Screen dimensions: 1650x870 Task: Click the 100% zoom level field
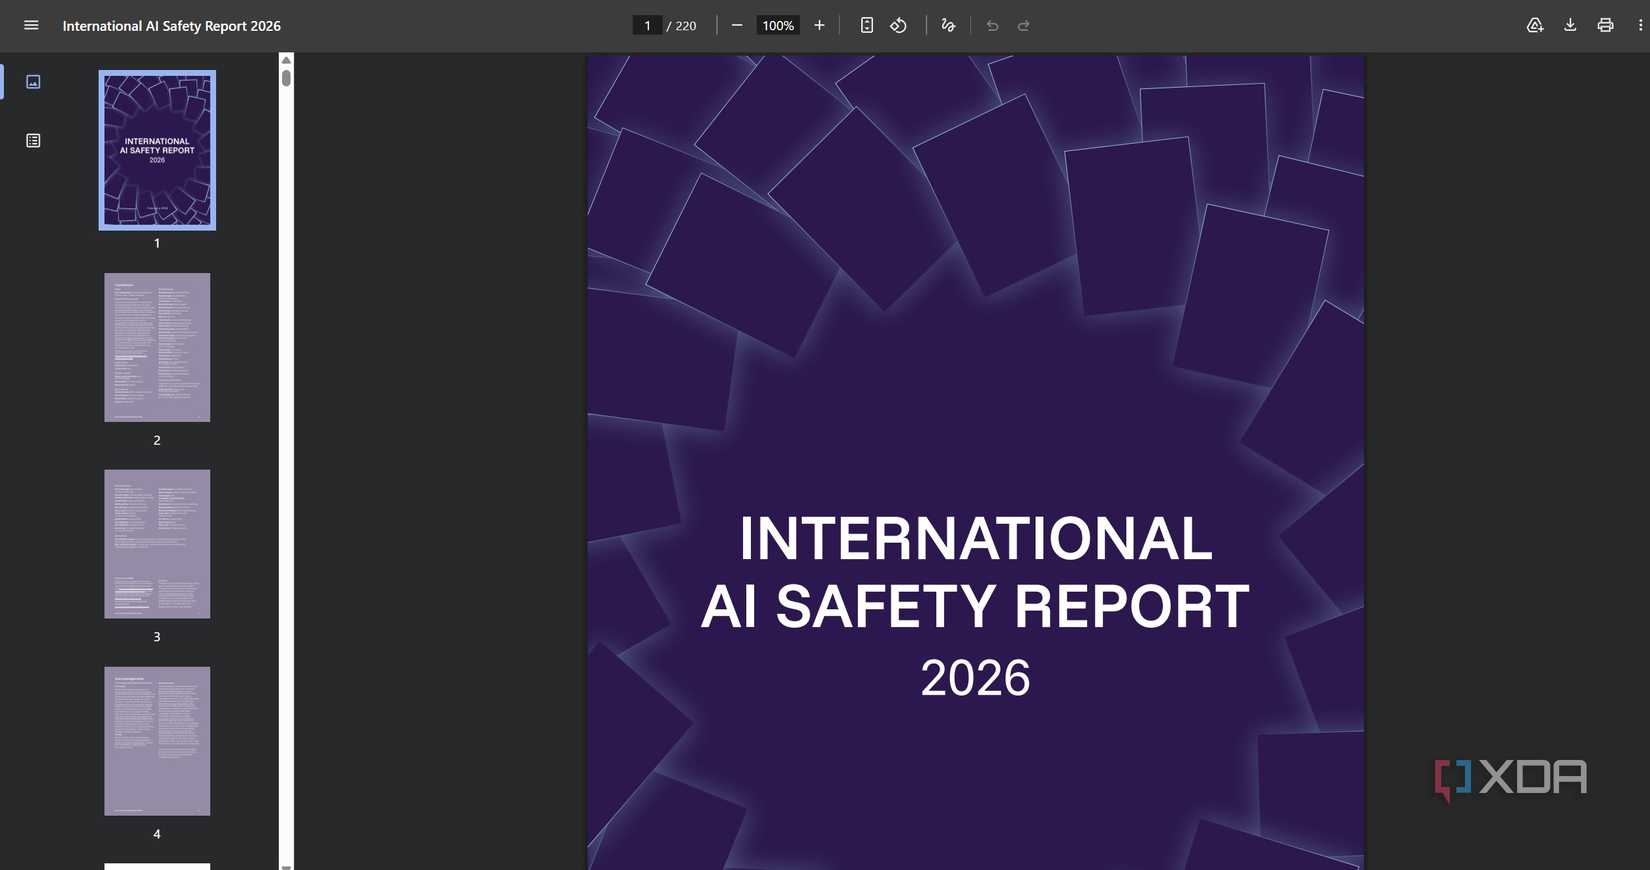pyautogui.click(x=778, y=26)
